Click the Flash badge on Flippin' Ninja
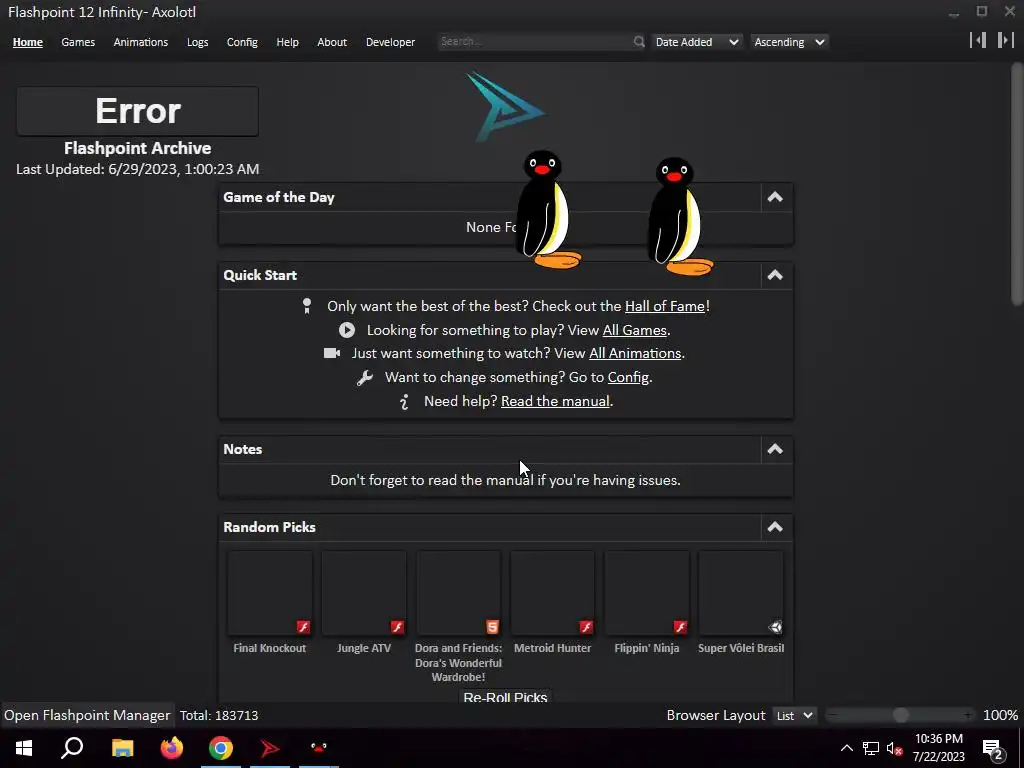This screenshot has width=1024, height=768. 680,627
